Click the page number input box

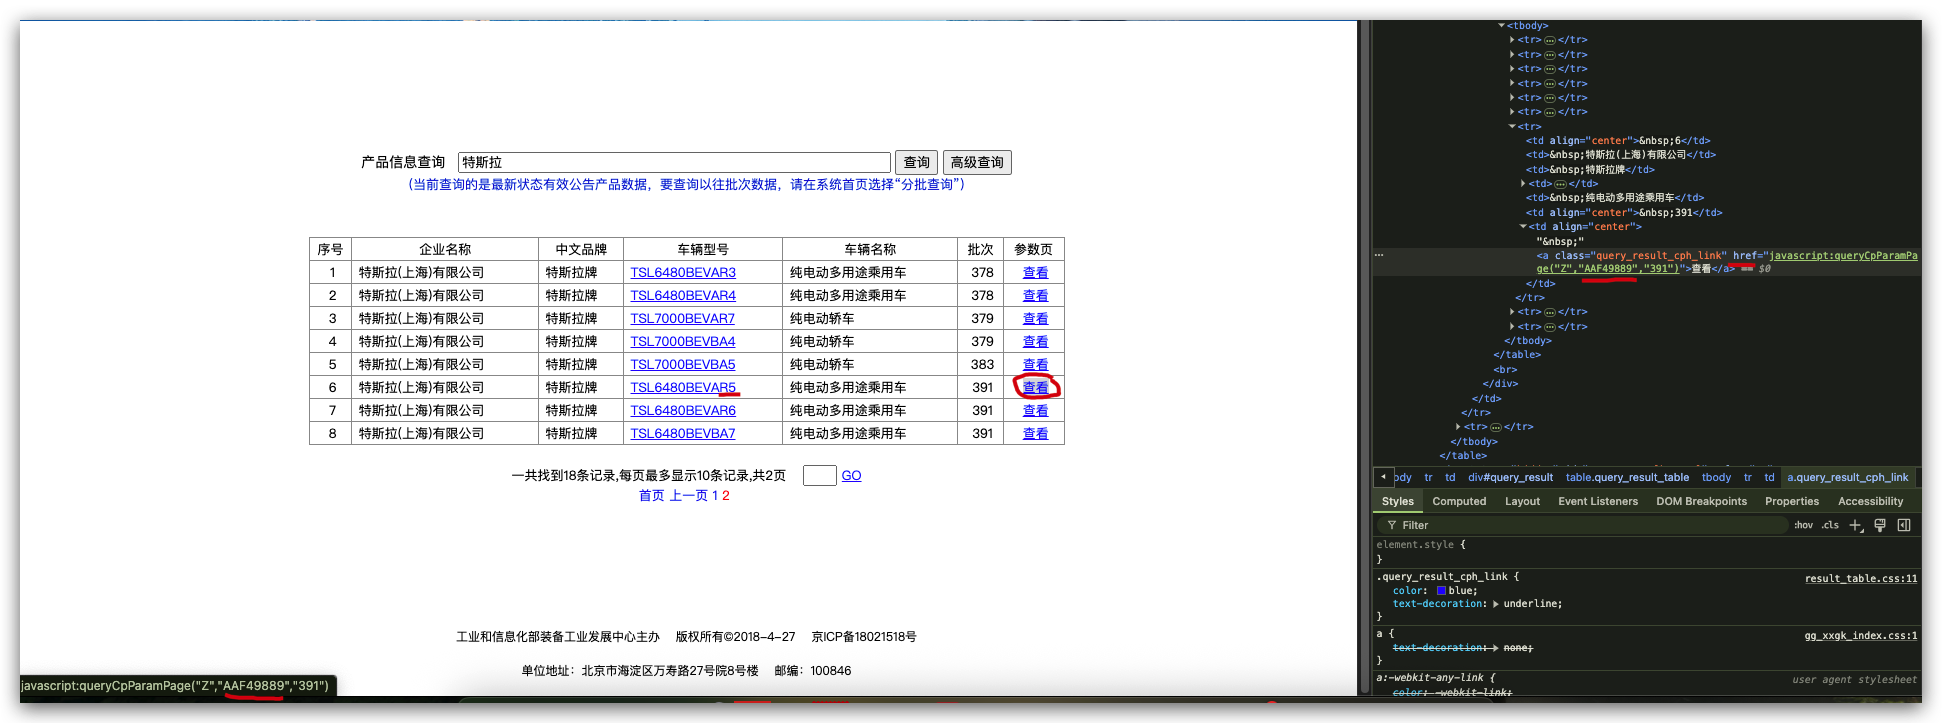coord(819,476)
